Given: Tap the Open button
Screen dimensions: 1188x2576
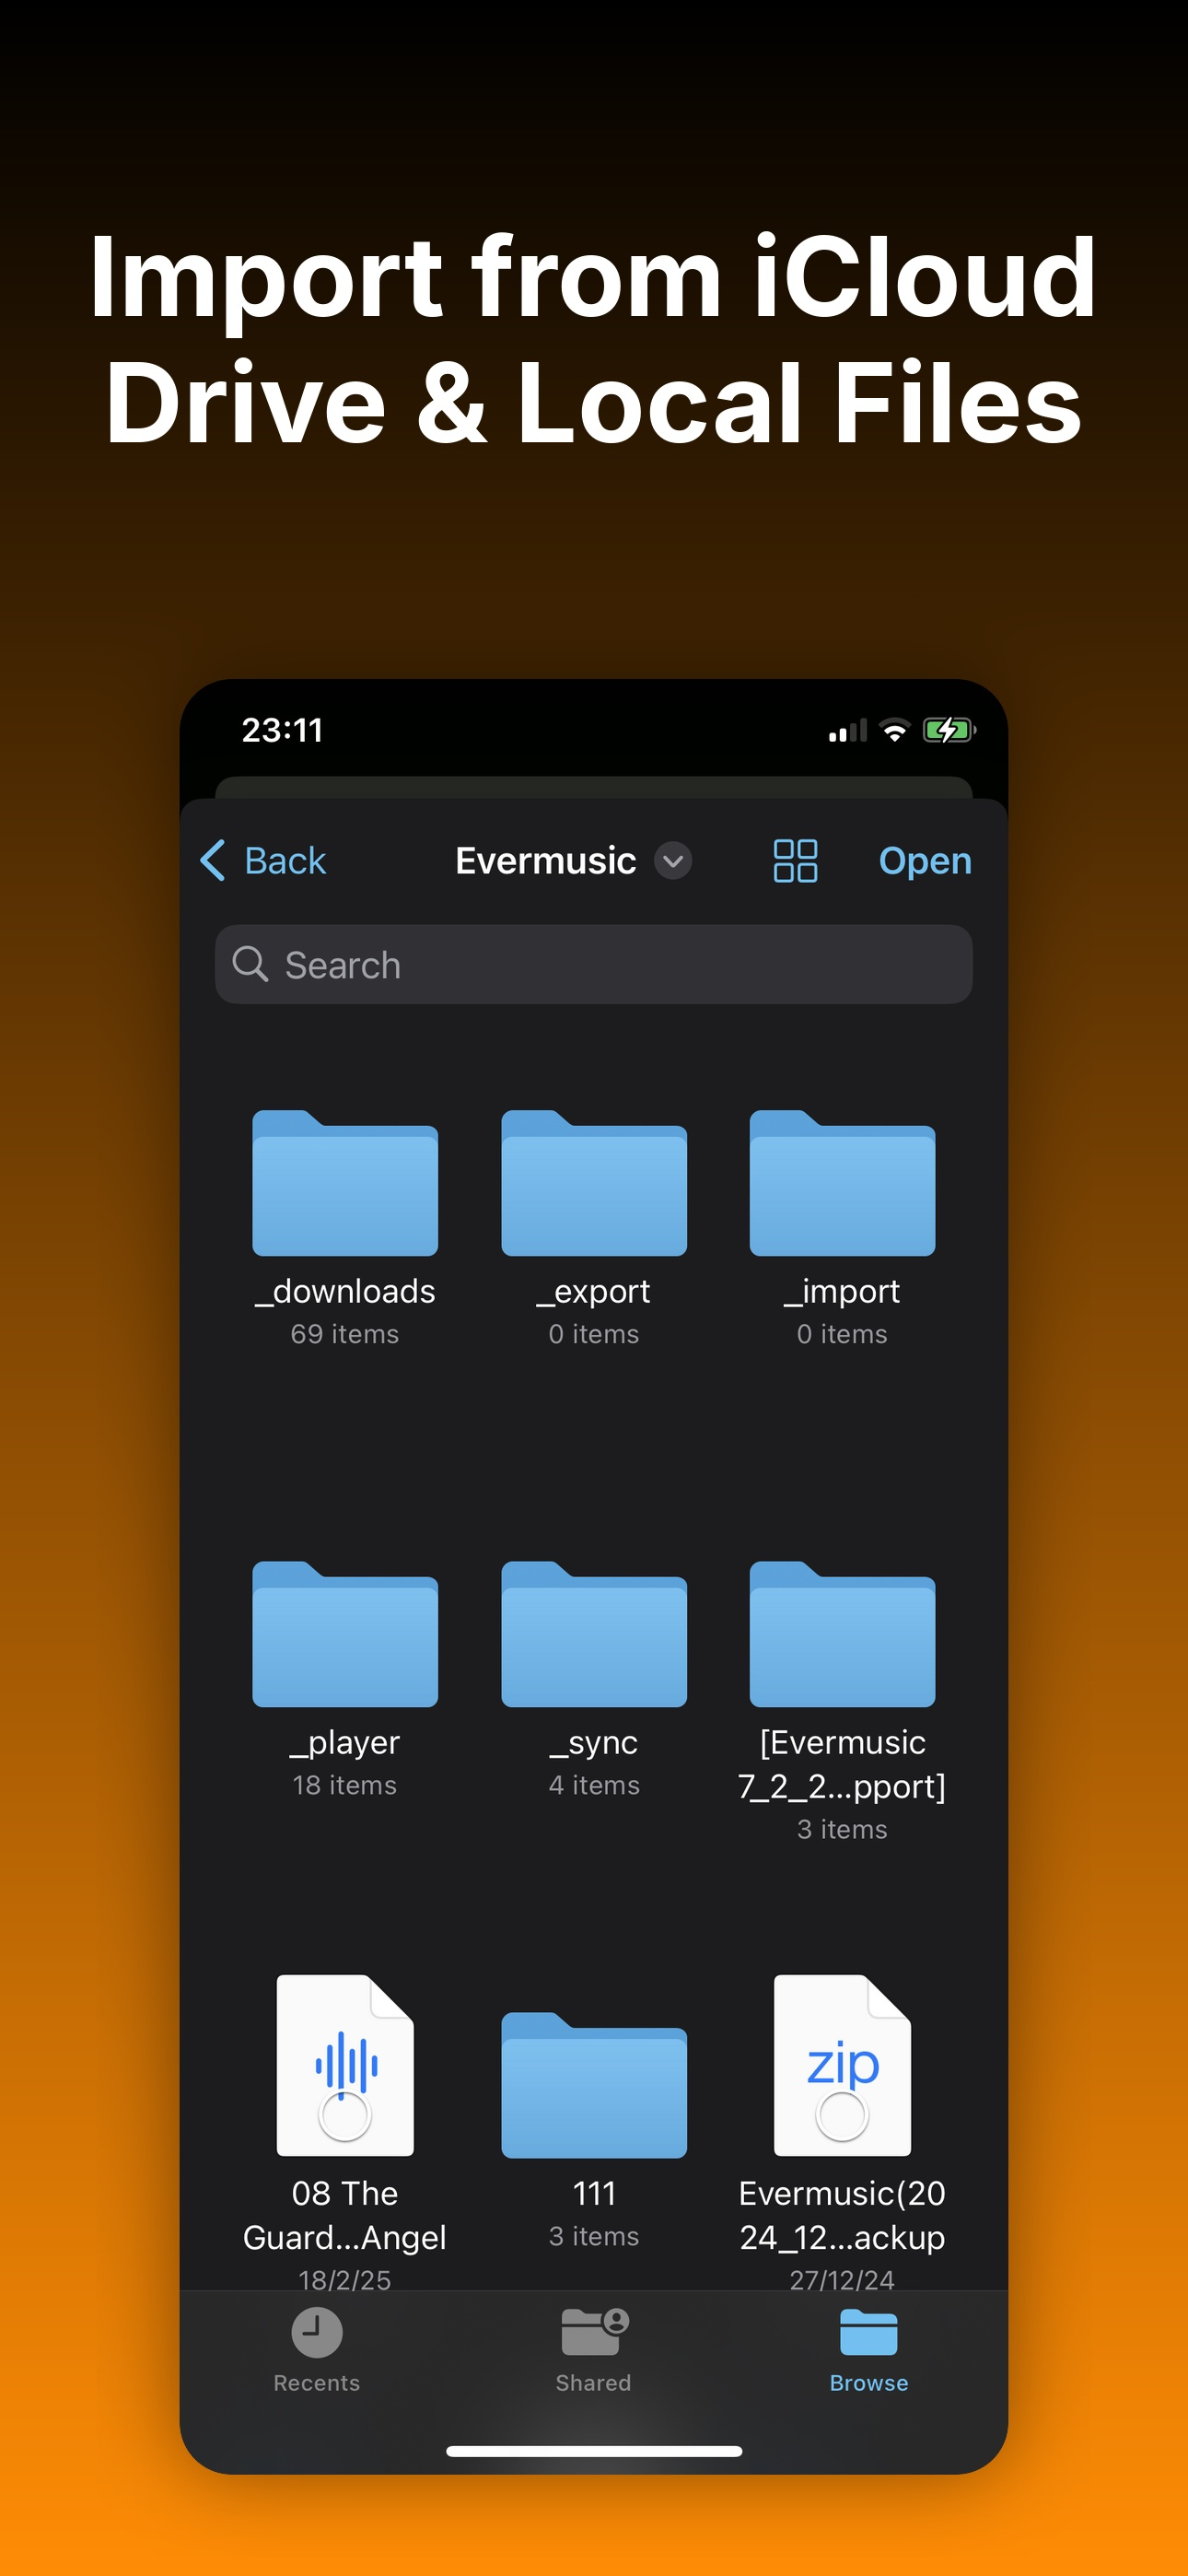Looking at the screenshot, I should [925, 861].
